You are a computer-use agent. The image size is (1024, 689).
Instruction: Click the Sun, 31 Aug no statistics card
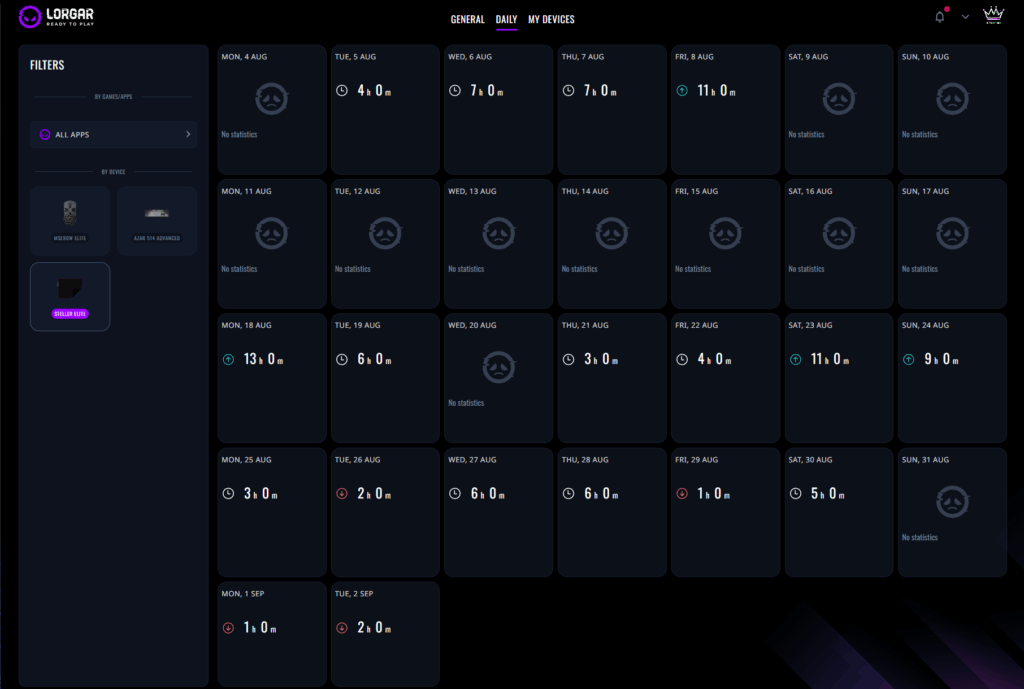[x=951, y=511]
